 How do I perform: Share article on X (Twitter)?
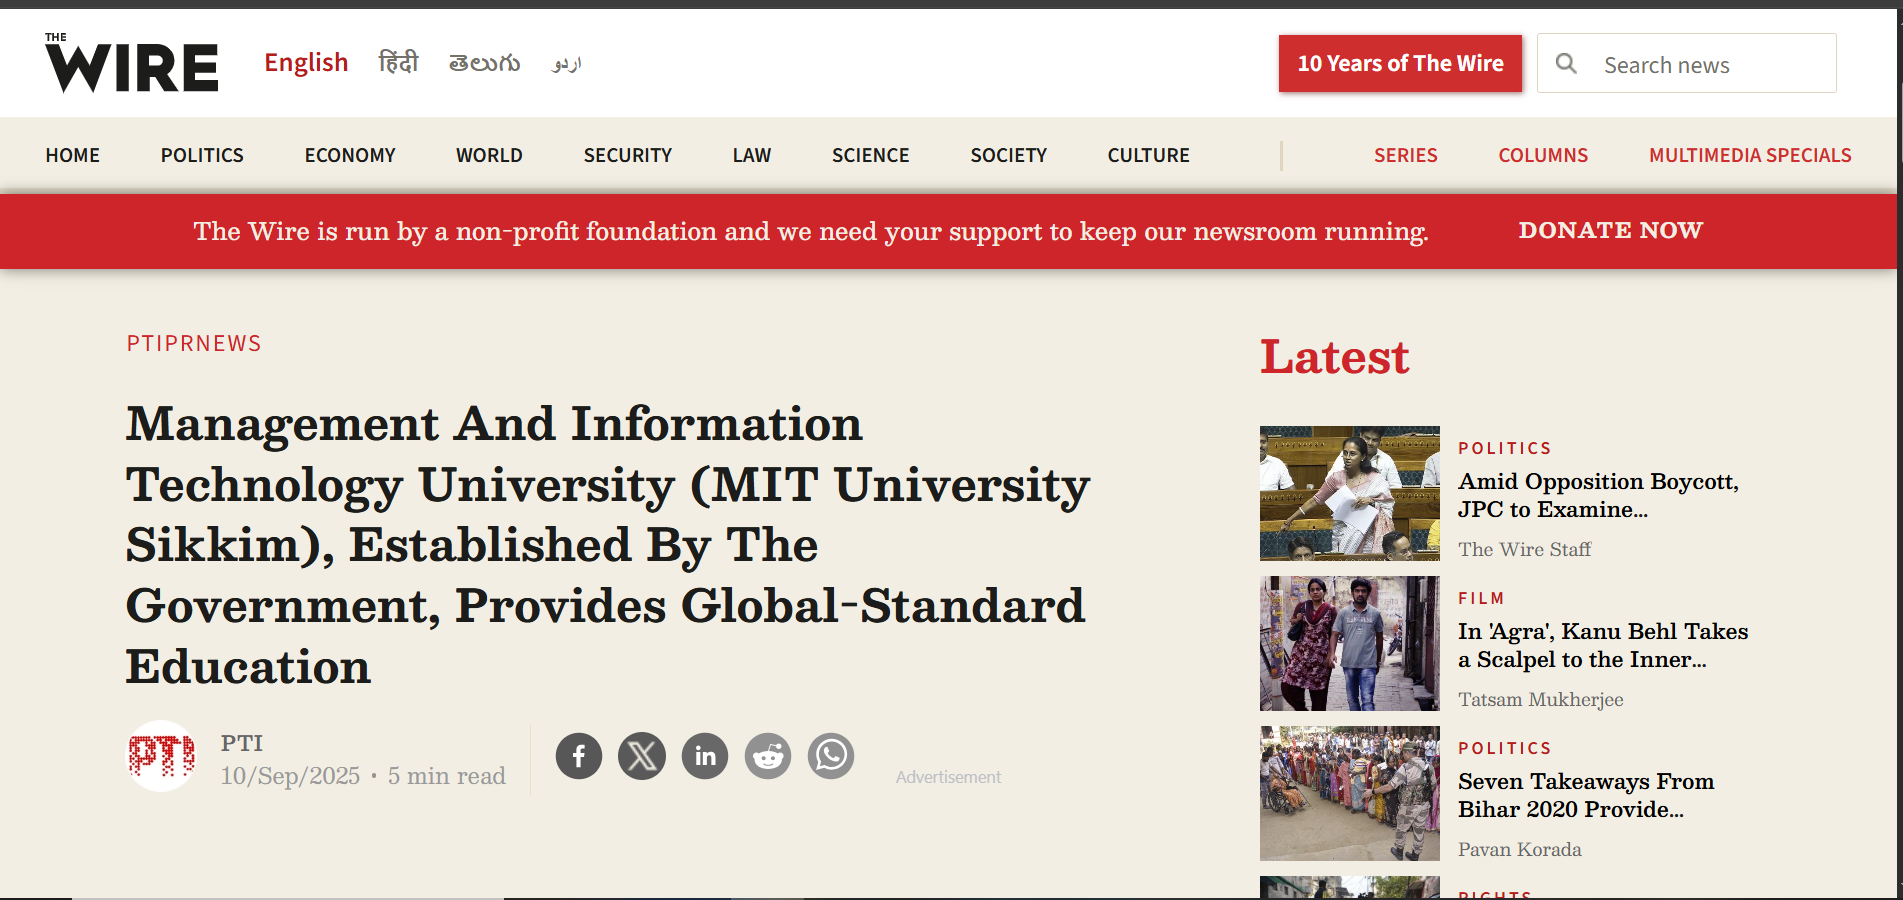pos(642,756)
